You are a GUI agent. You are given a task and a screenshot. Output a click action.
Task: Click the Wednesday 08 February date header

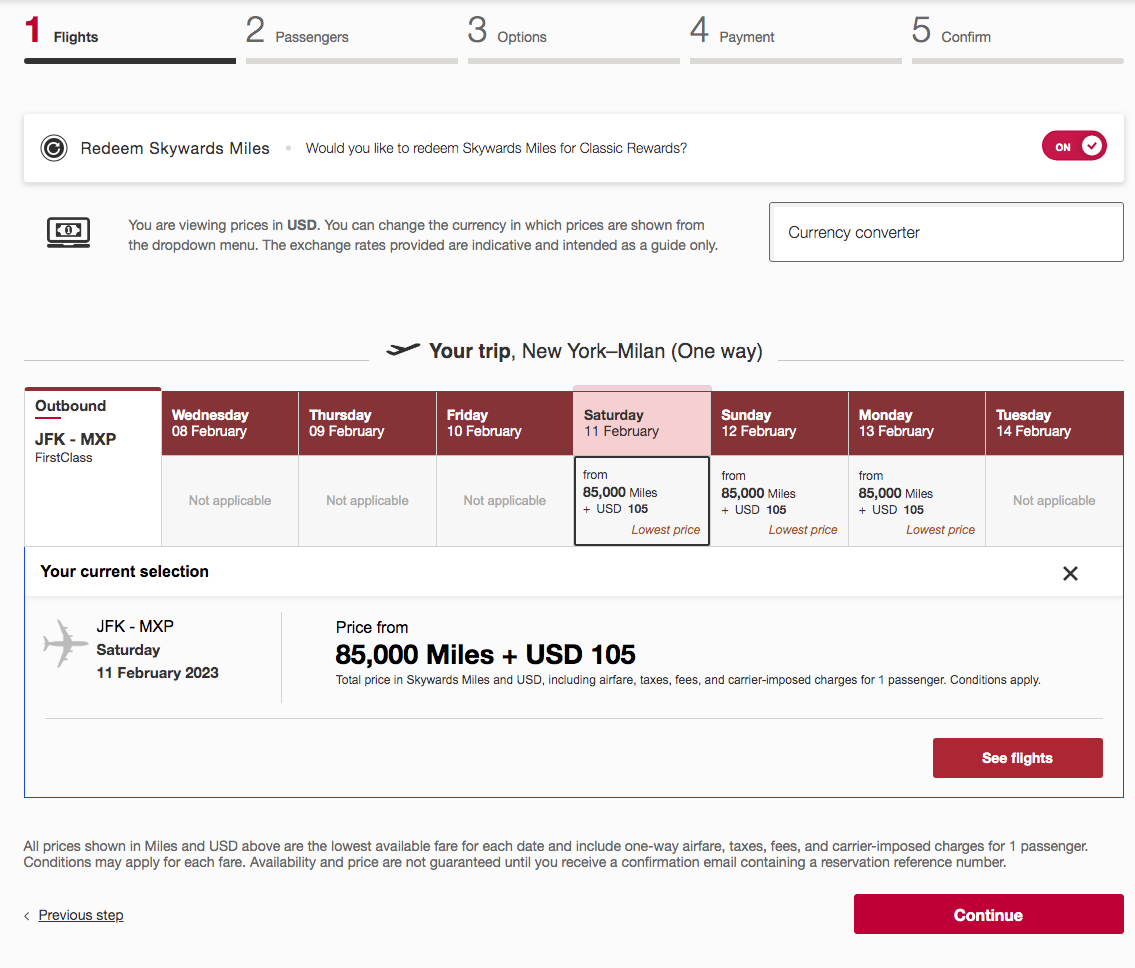[230, 423]
